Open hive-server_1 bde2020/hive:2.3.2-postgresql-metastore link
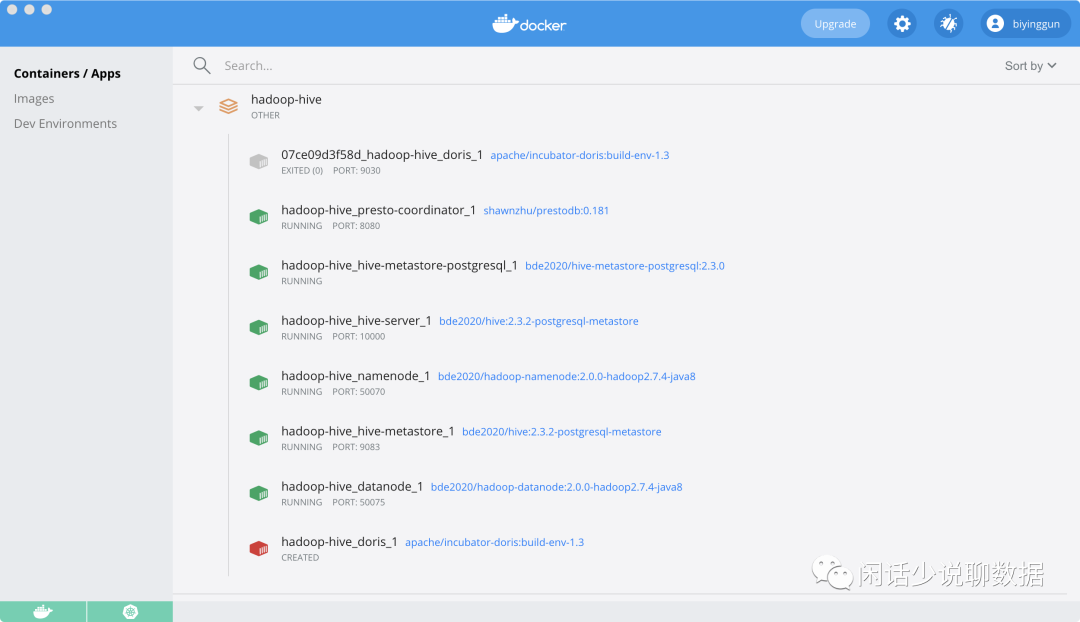 click(x=539, y=321)
